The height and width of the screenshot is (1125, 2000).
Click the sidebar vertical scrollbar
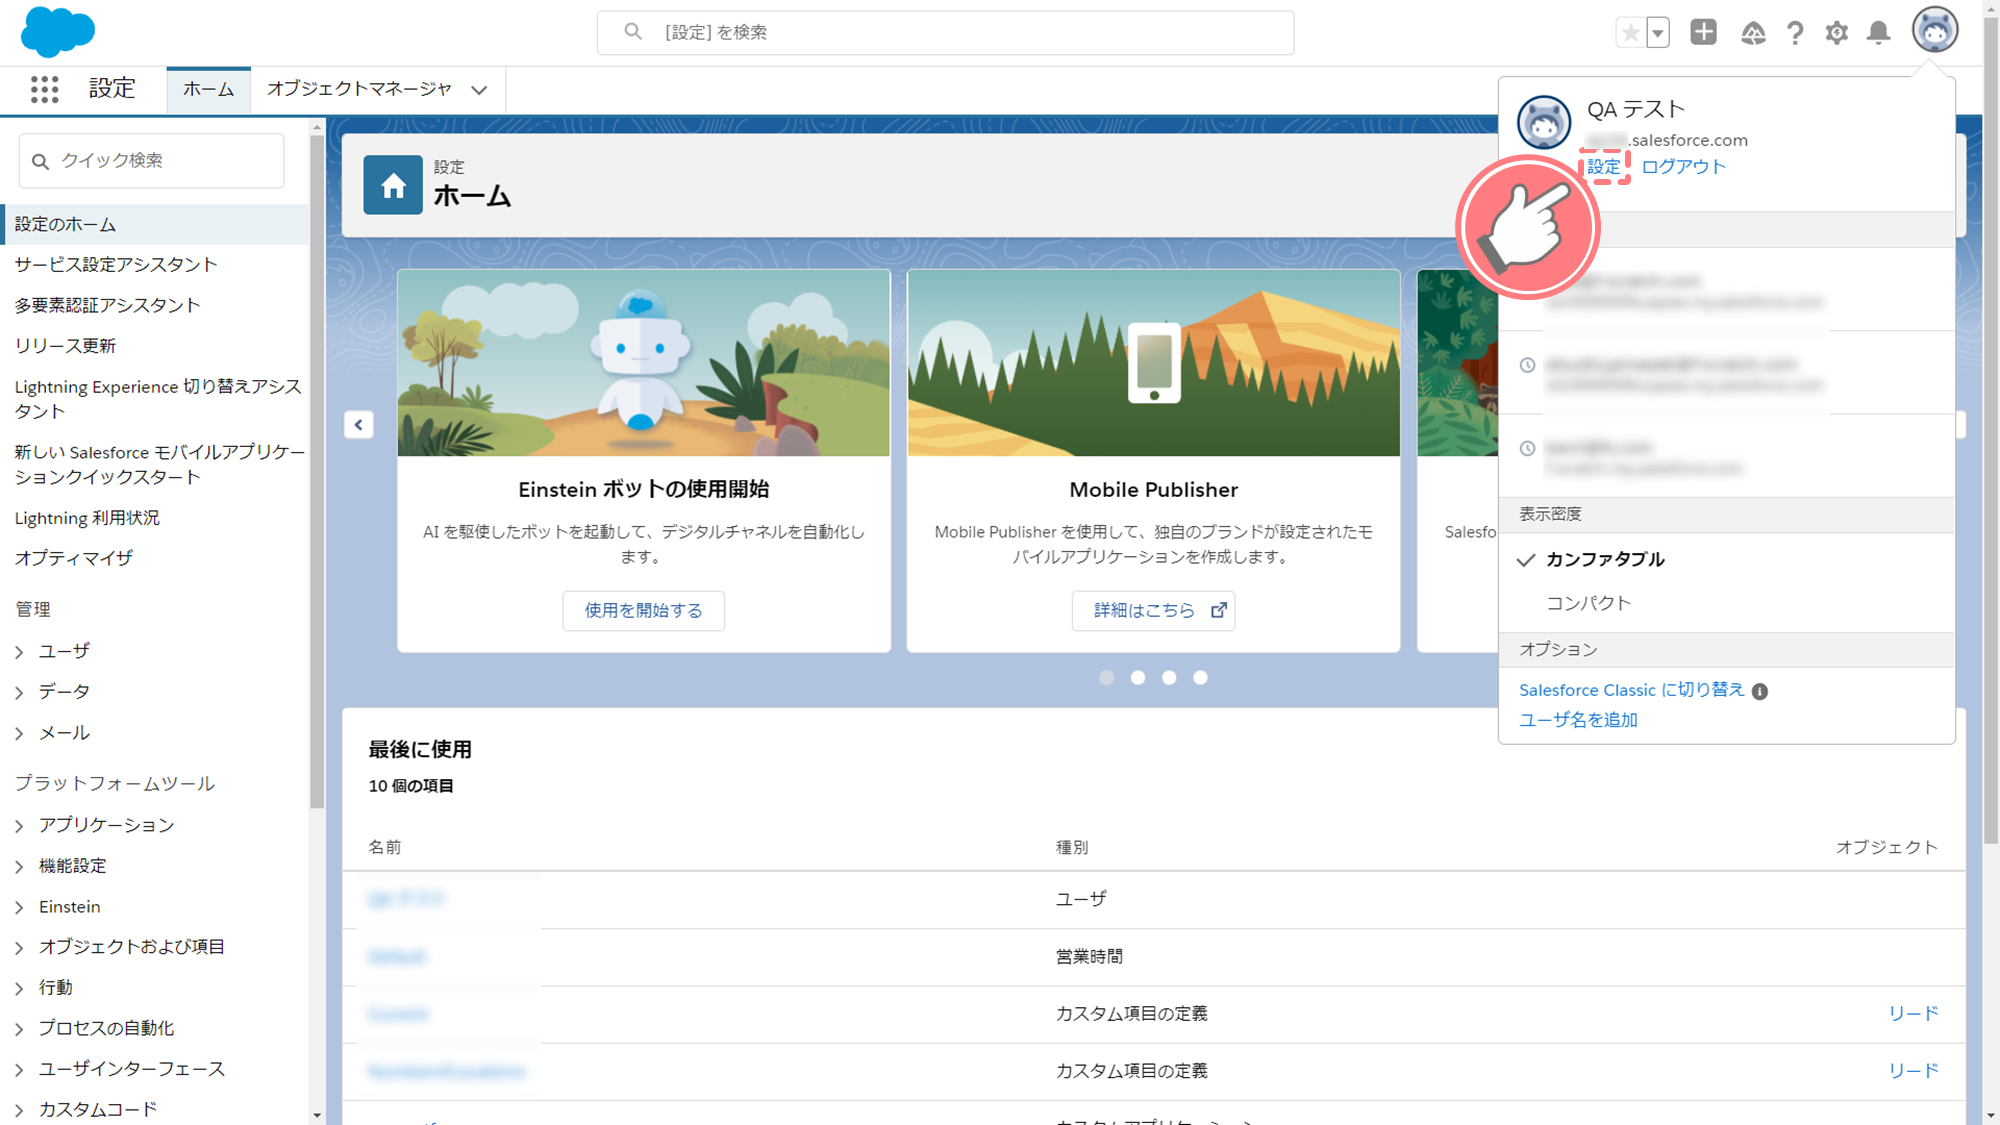[x=317, y=470]
